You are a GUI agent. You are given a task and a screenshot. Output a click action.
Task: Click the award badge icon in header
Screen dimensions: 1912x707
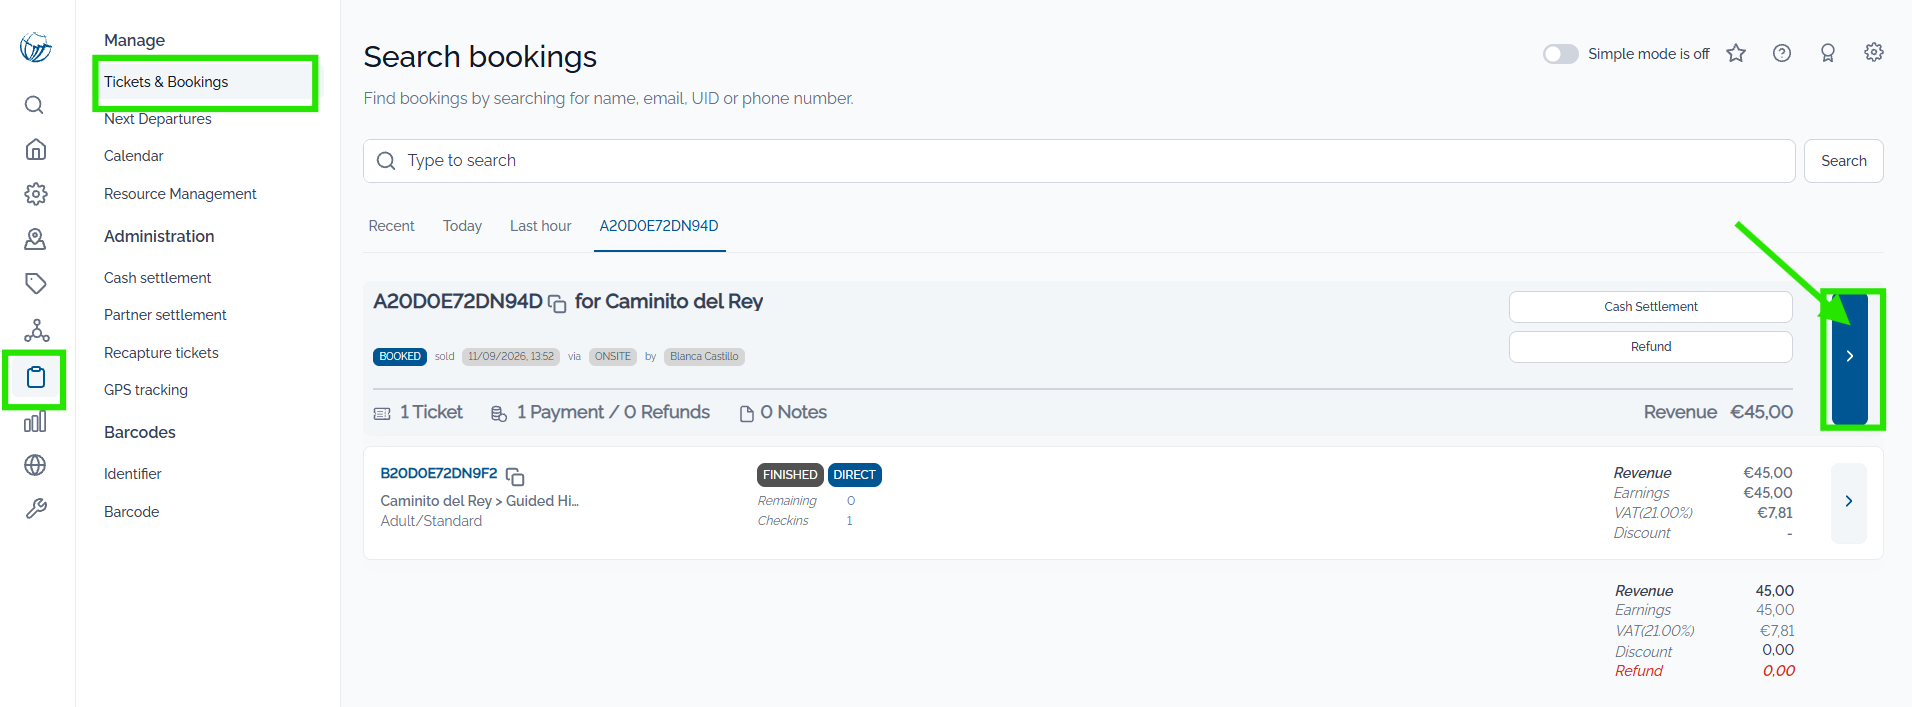click(1828, 53)
